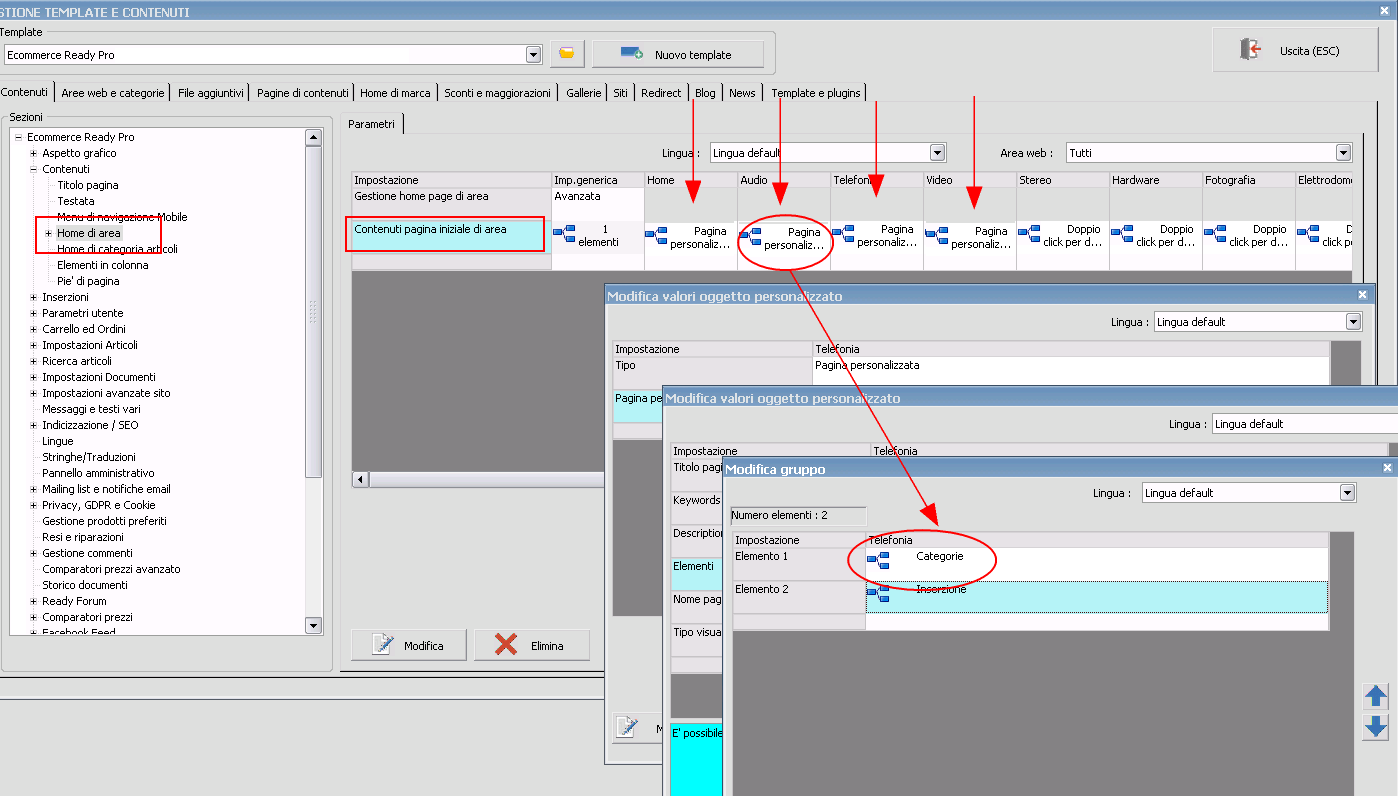Open the Template combo box dropdown arrow
The height and width of the screenshot is (796, 1398).
[533, 55]
